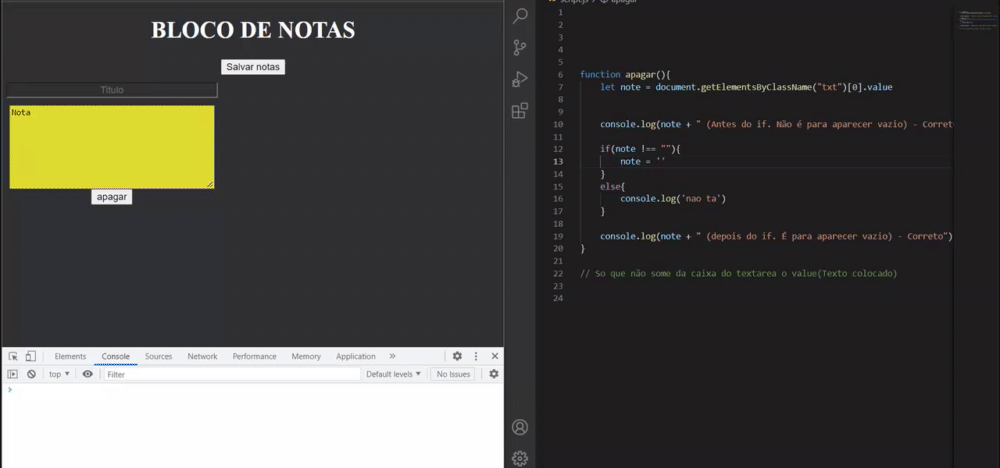This screenshot has width=1000, height=468.
Task: Click inside the yellow Nota textarea
Action: [x=112, y=147]
